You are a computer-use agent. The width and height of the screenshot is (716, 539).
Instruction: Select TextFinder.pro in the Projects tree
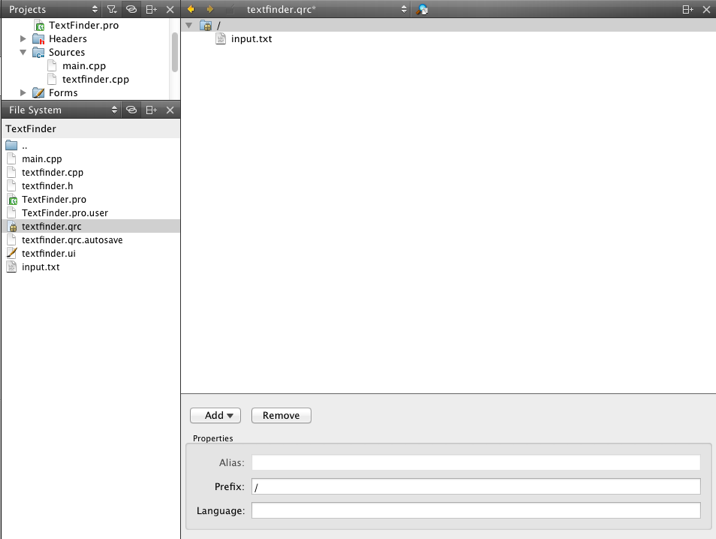click(x=84, y=25)
